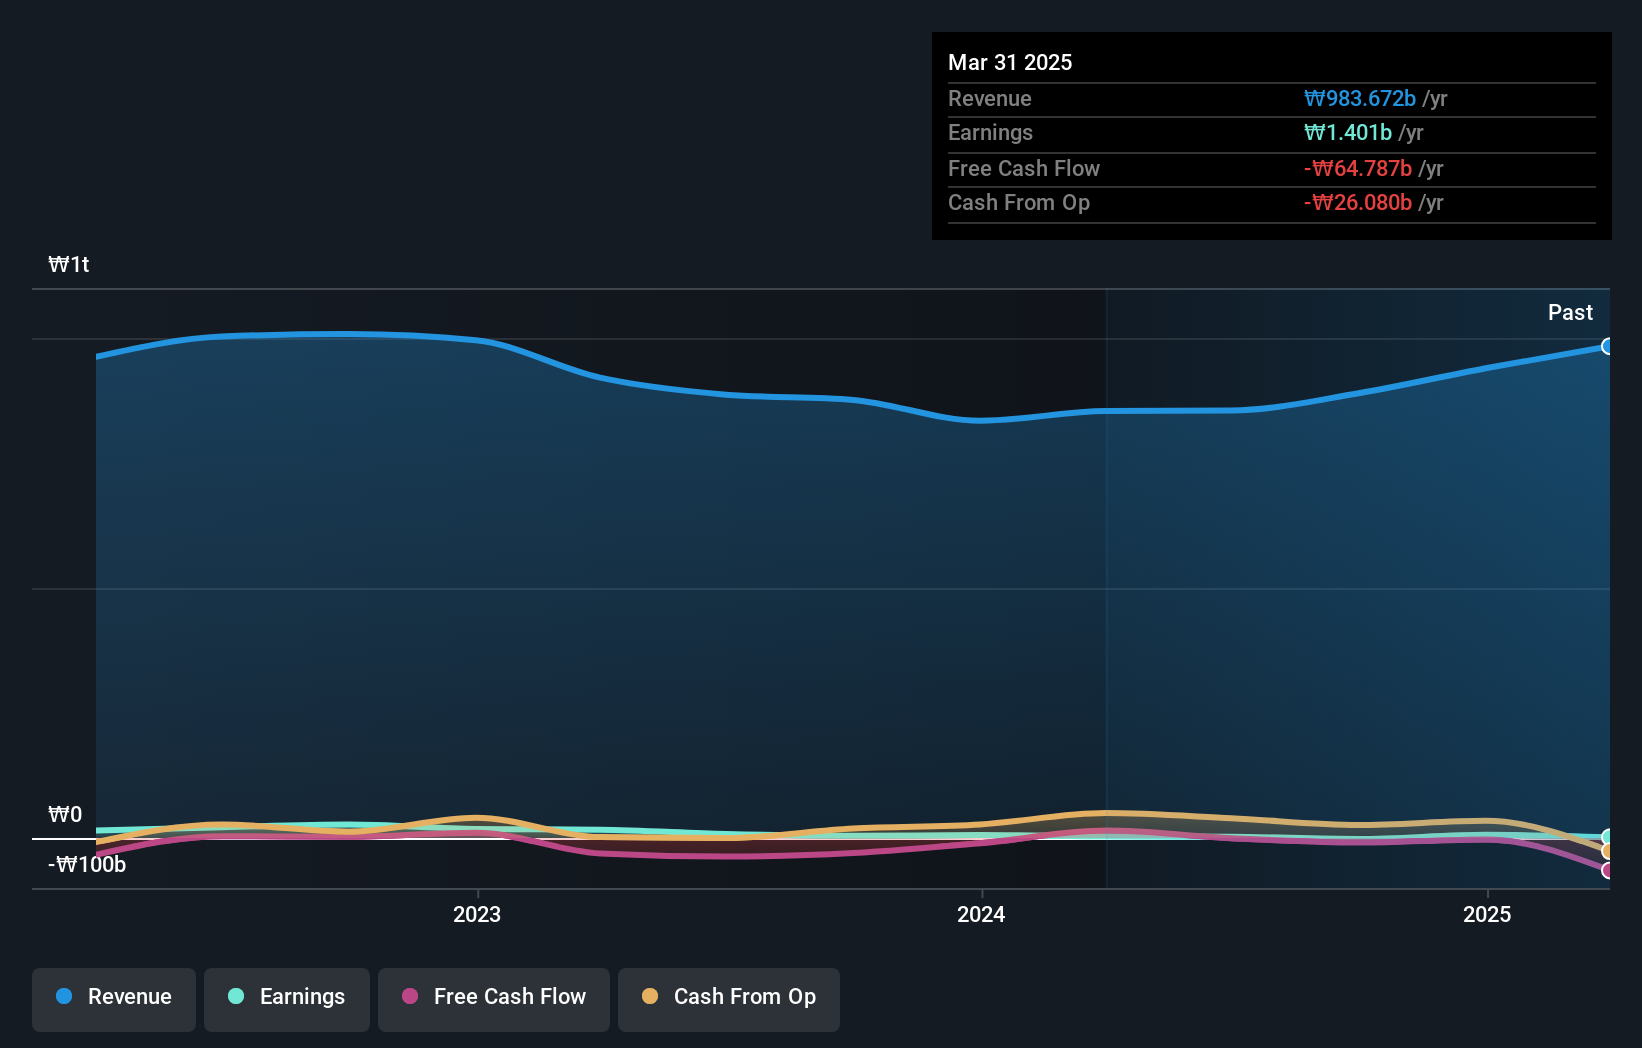
Task: Click the Revenue line endpoint marker
Action: [1607, 346]
